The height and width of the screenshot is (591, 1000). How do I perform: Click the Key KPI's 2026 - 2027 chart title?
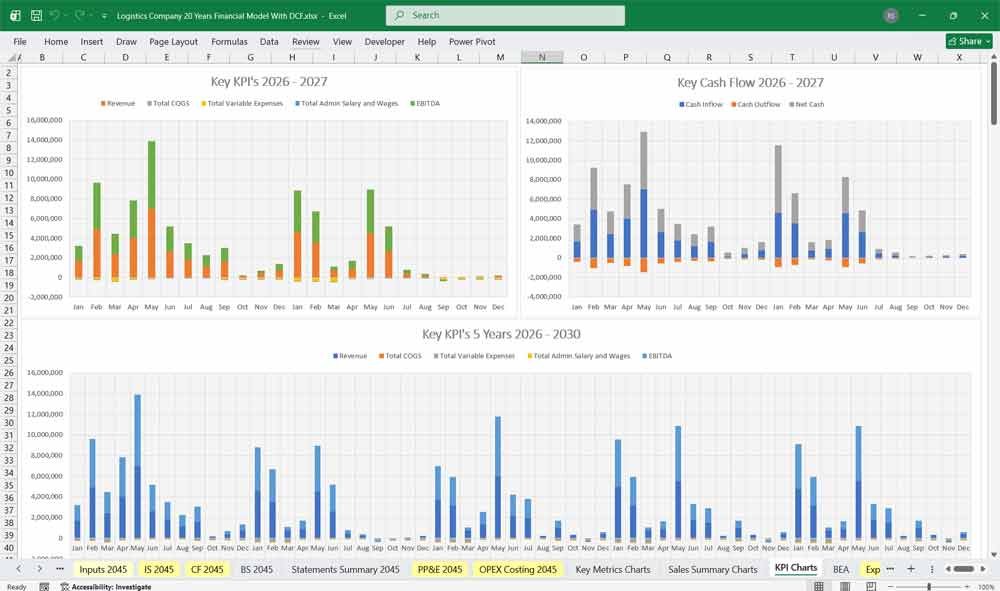click(x=269, y=82)
